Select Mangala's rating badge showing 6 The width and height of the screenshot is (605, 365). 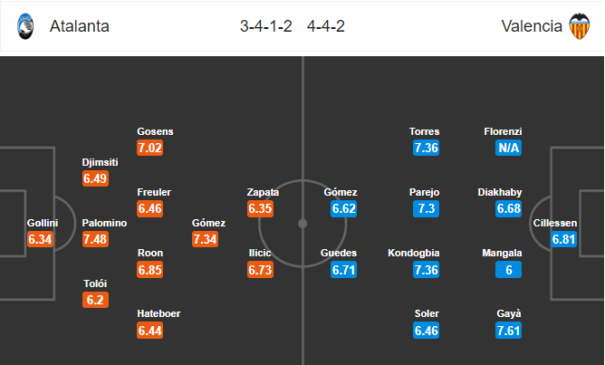[x=509, y=270]
